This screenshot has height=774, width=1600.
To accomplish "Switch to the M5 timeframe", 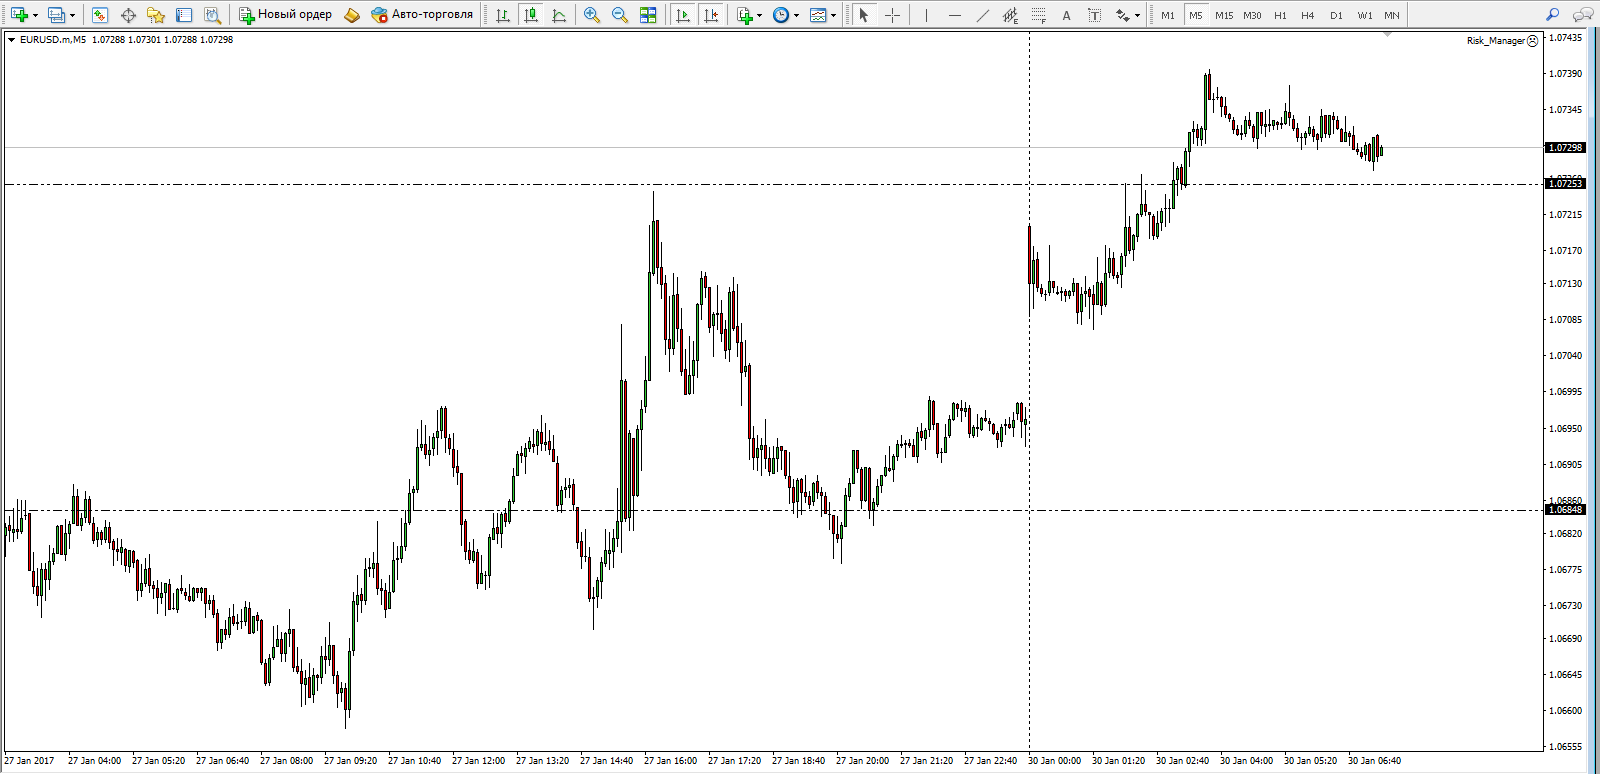I will [x=1196, y=15].
